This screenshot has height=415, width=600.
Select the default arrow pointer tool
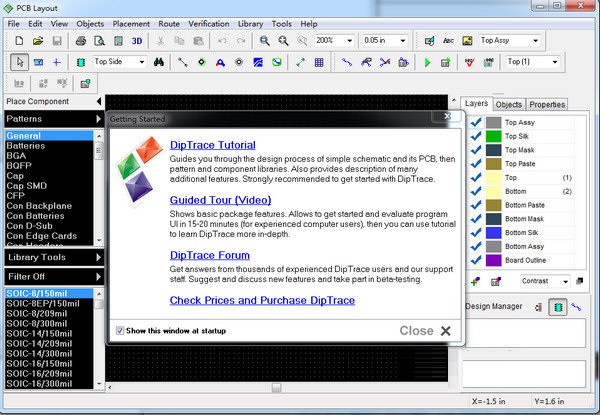coord(20,62)
